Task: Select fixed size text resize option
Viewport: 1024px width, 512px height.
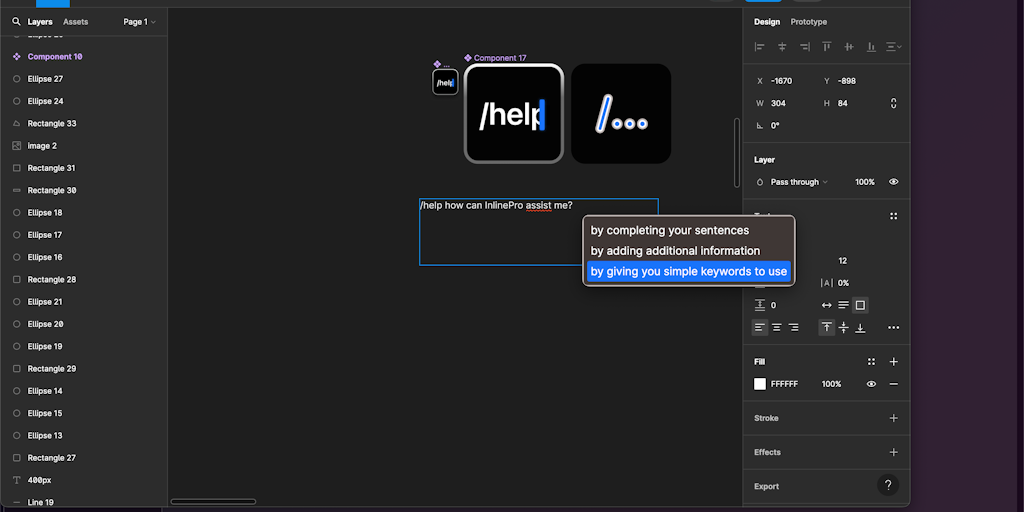Action: point(860,305)
